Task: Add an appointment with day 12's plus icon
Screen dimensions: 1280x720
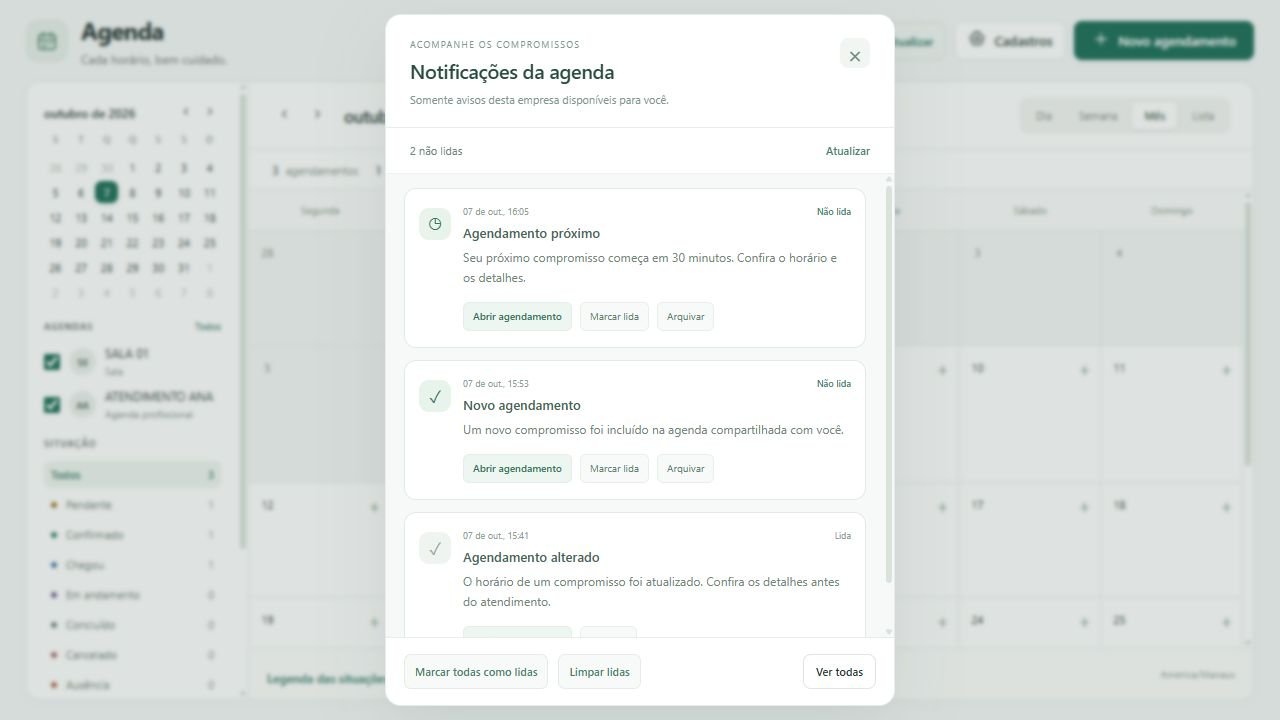Action: (374, 507)
